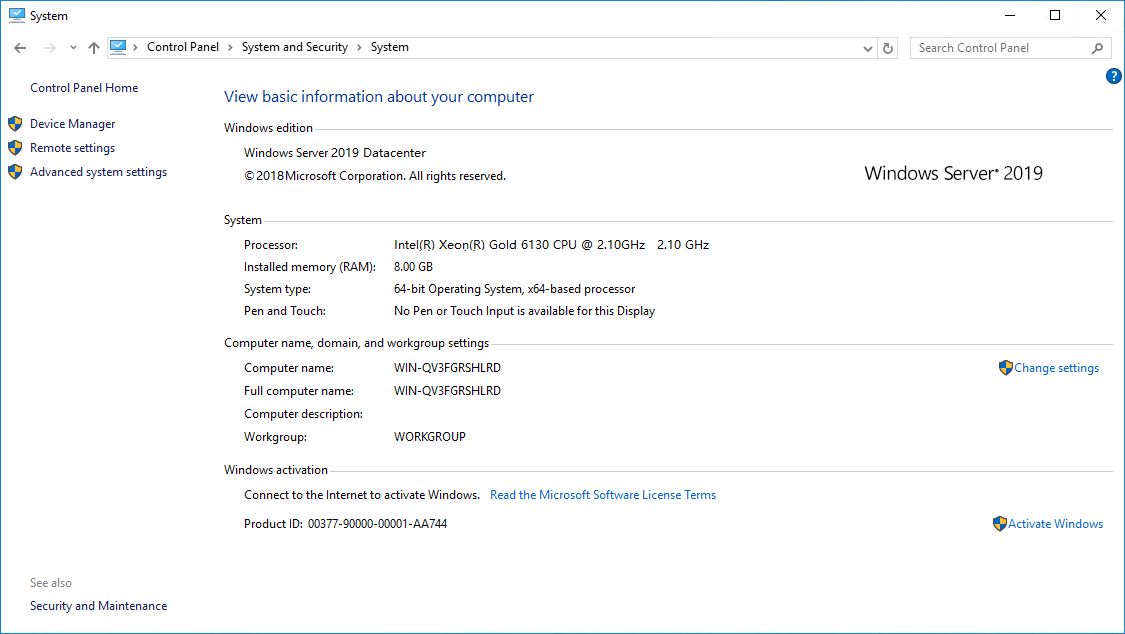
Task: Open Control Panel Home
Action: (84, 88)
